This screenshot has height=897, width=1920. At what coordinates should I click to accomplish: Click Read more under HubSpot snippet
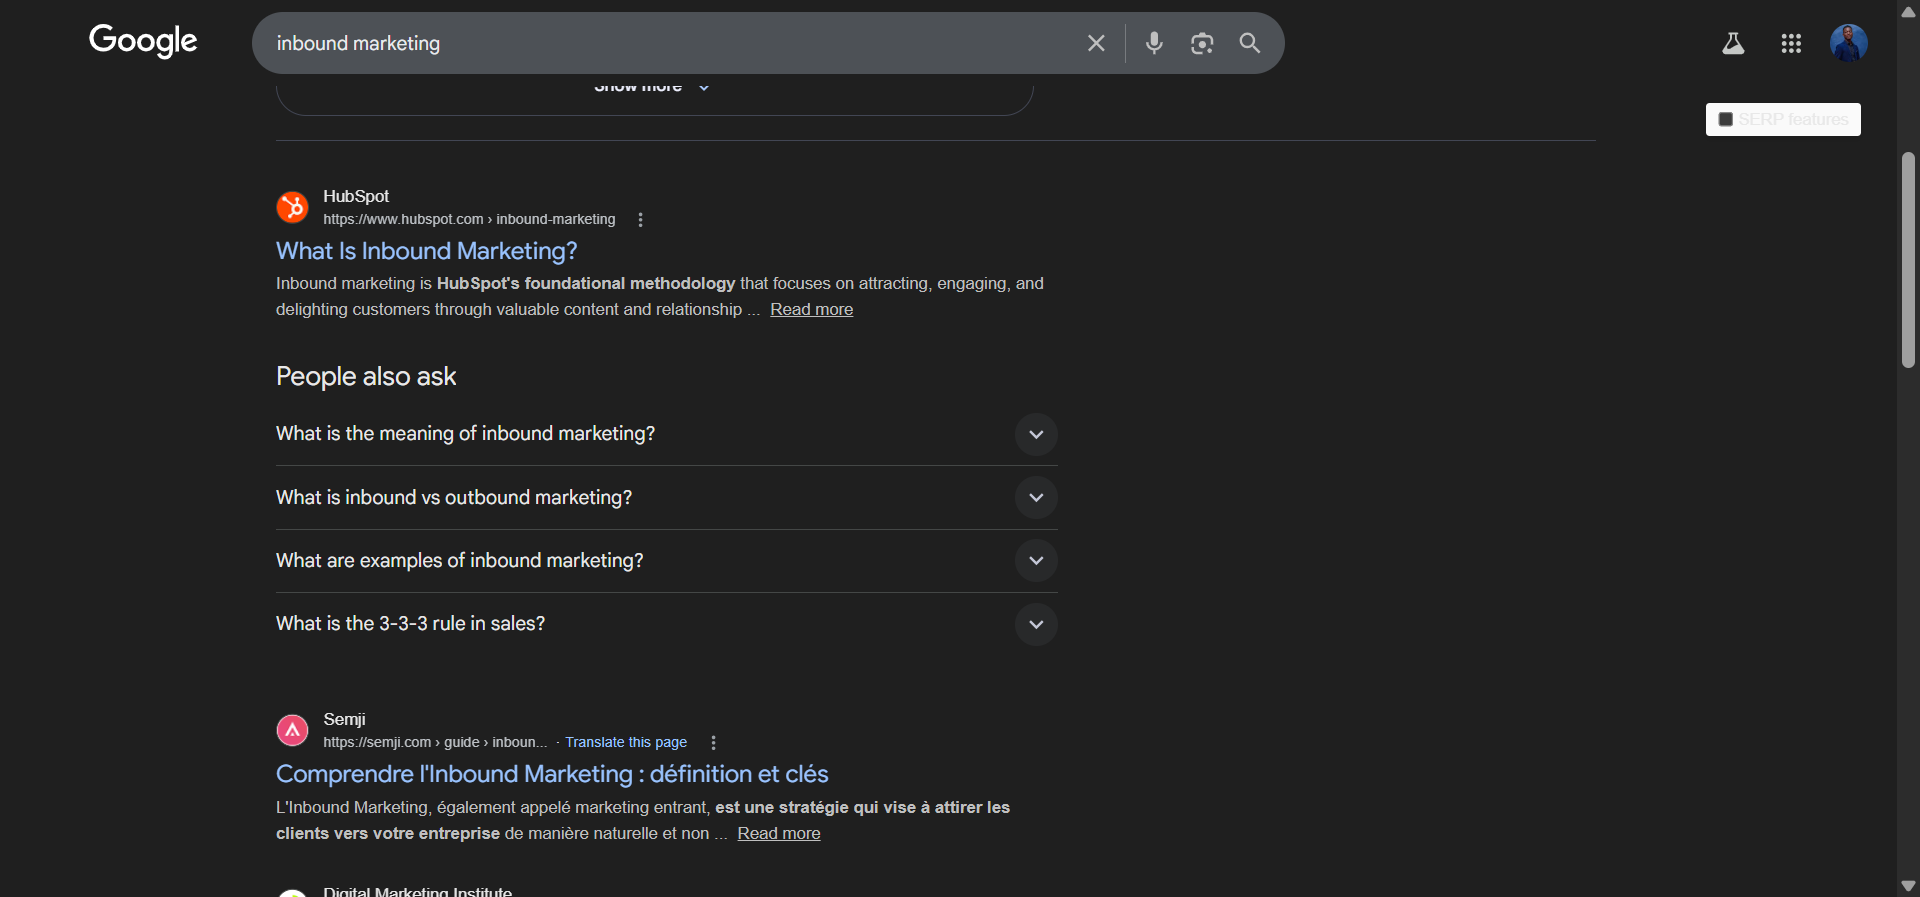click(811, 310)
